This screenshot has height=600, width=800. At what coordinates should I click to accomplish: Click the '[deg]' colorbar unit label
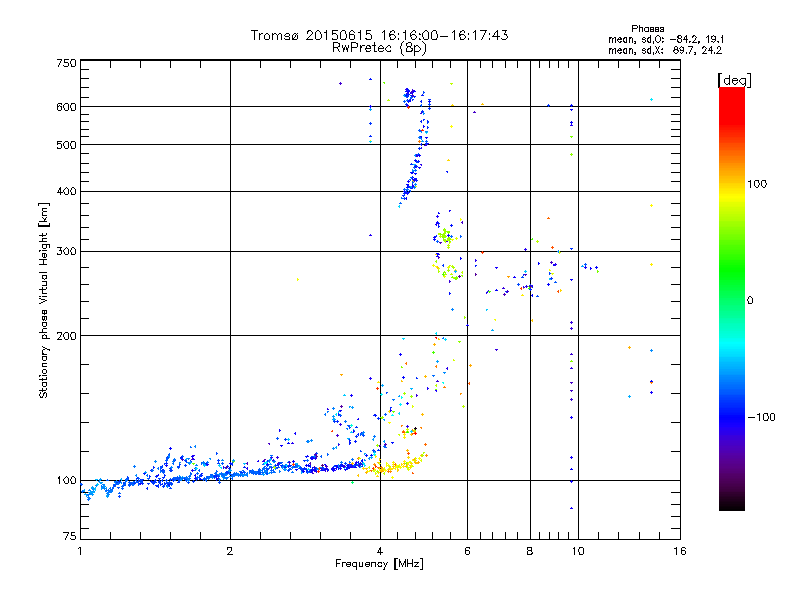pyautogui.click(x=734, y=80)
